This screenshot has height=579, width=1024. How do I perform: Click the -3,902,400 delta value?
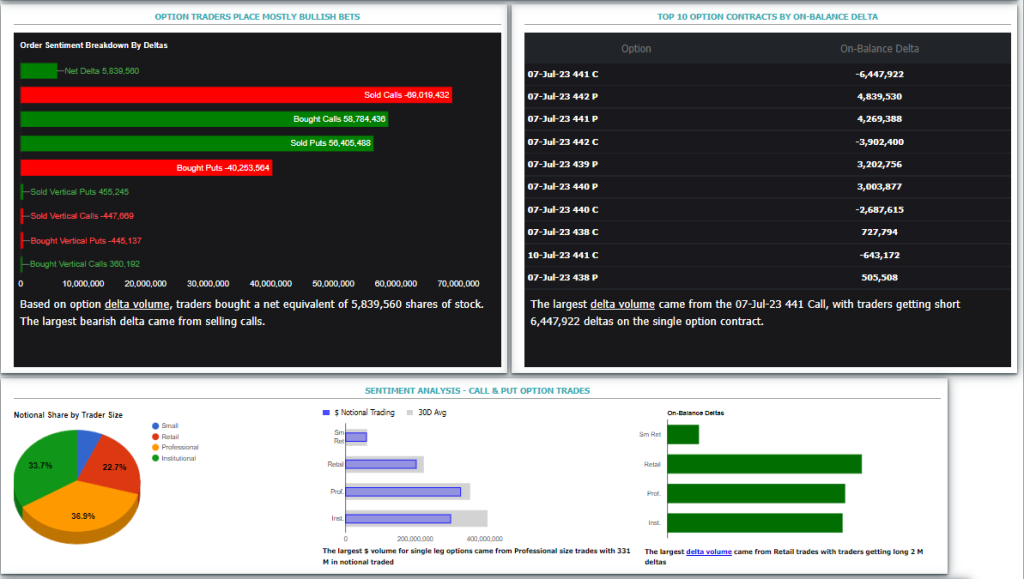879,142
